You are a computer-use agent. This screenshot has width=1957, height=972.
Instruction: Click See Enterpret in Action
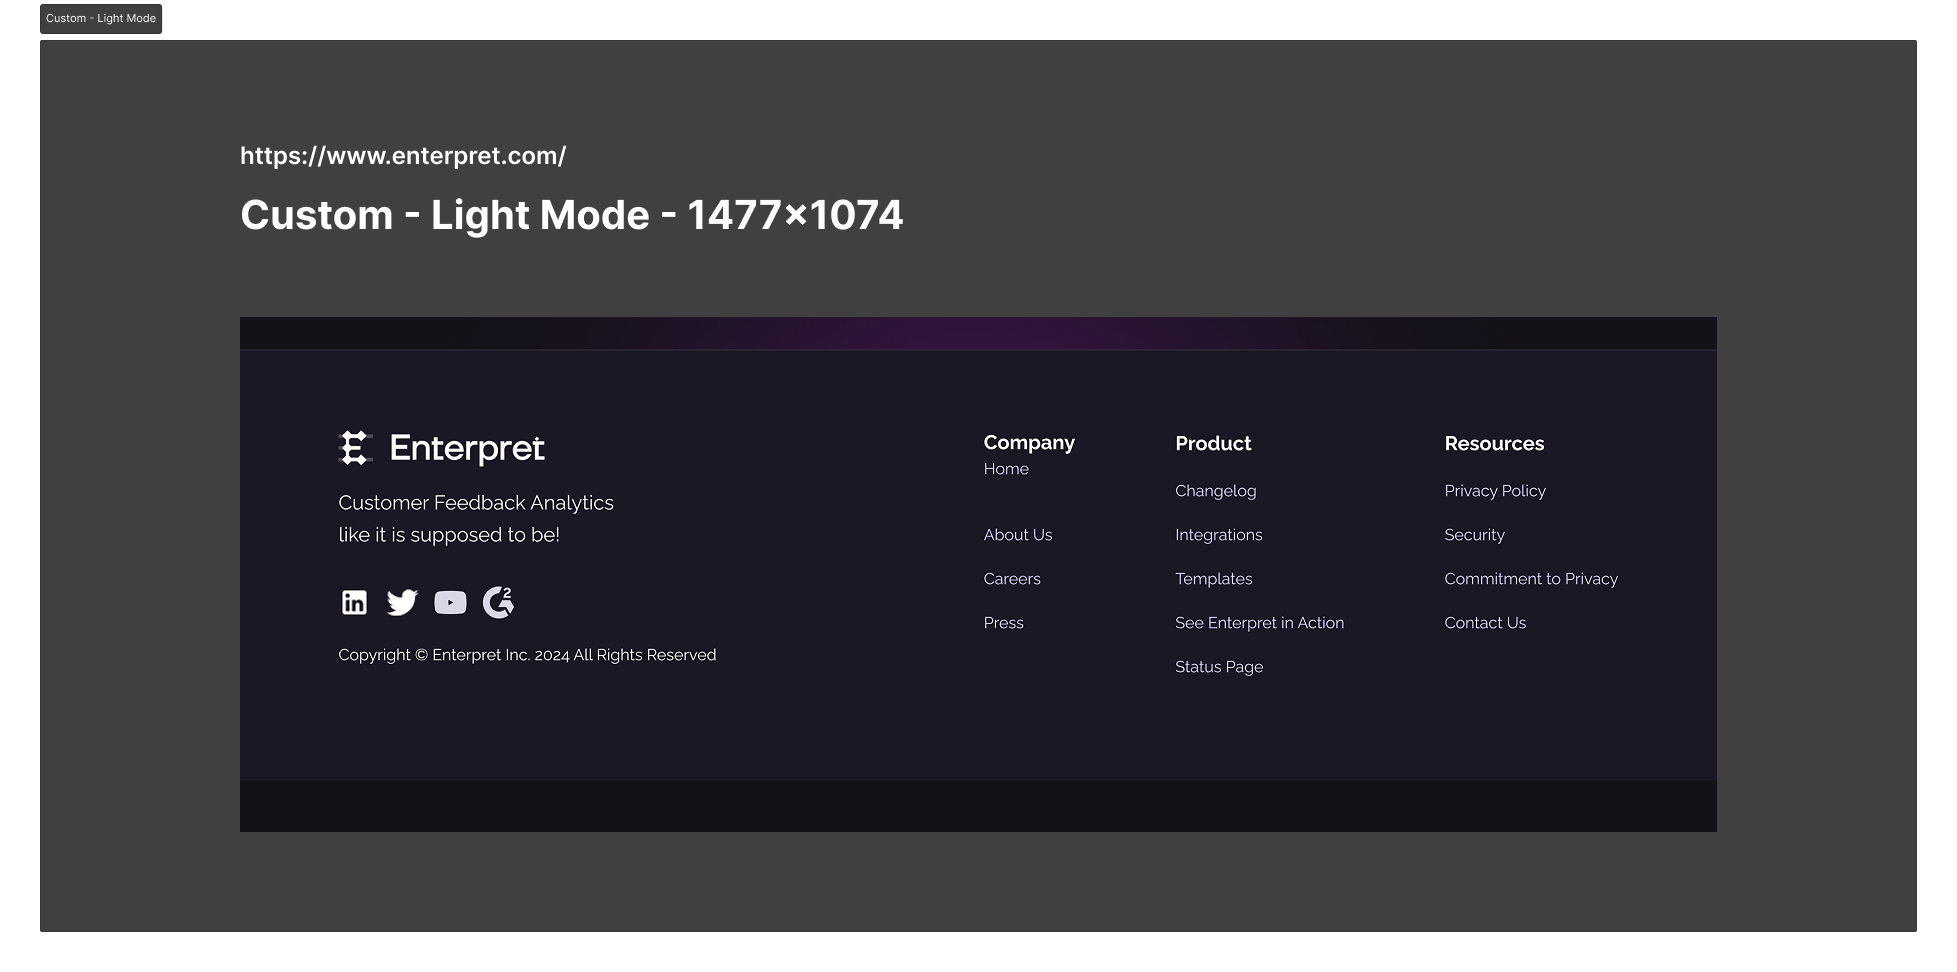(1259, 623)
